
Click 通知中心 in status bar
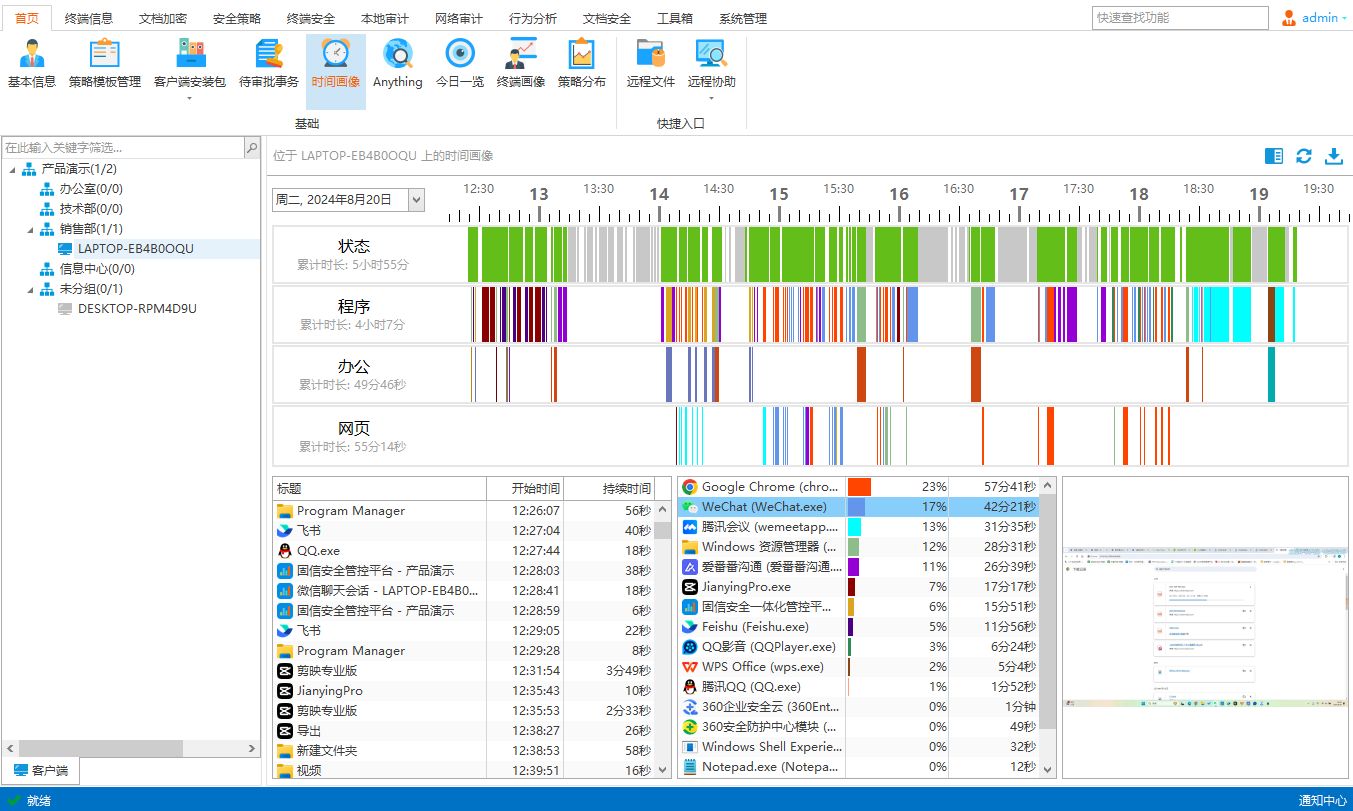[1322, 800]
